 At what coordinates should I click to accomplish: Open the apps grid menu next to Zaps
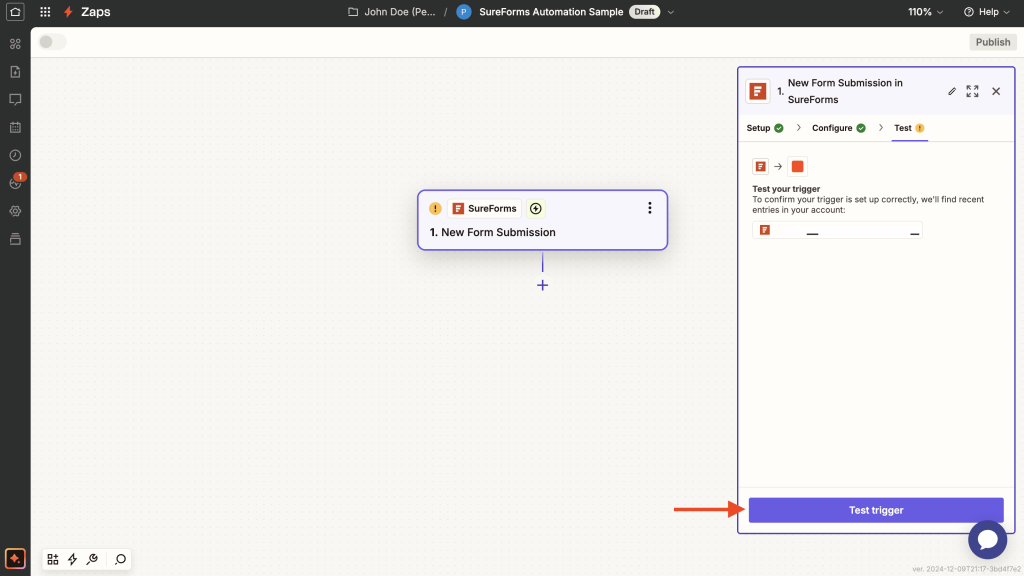click(45, 12)
